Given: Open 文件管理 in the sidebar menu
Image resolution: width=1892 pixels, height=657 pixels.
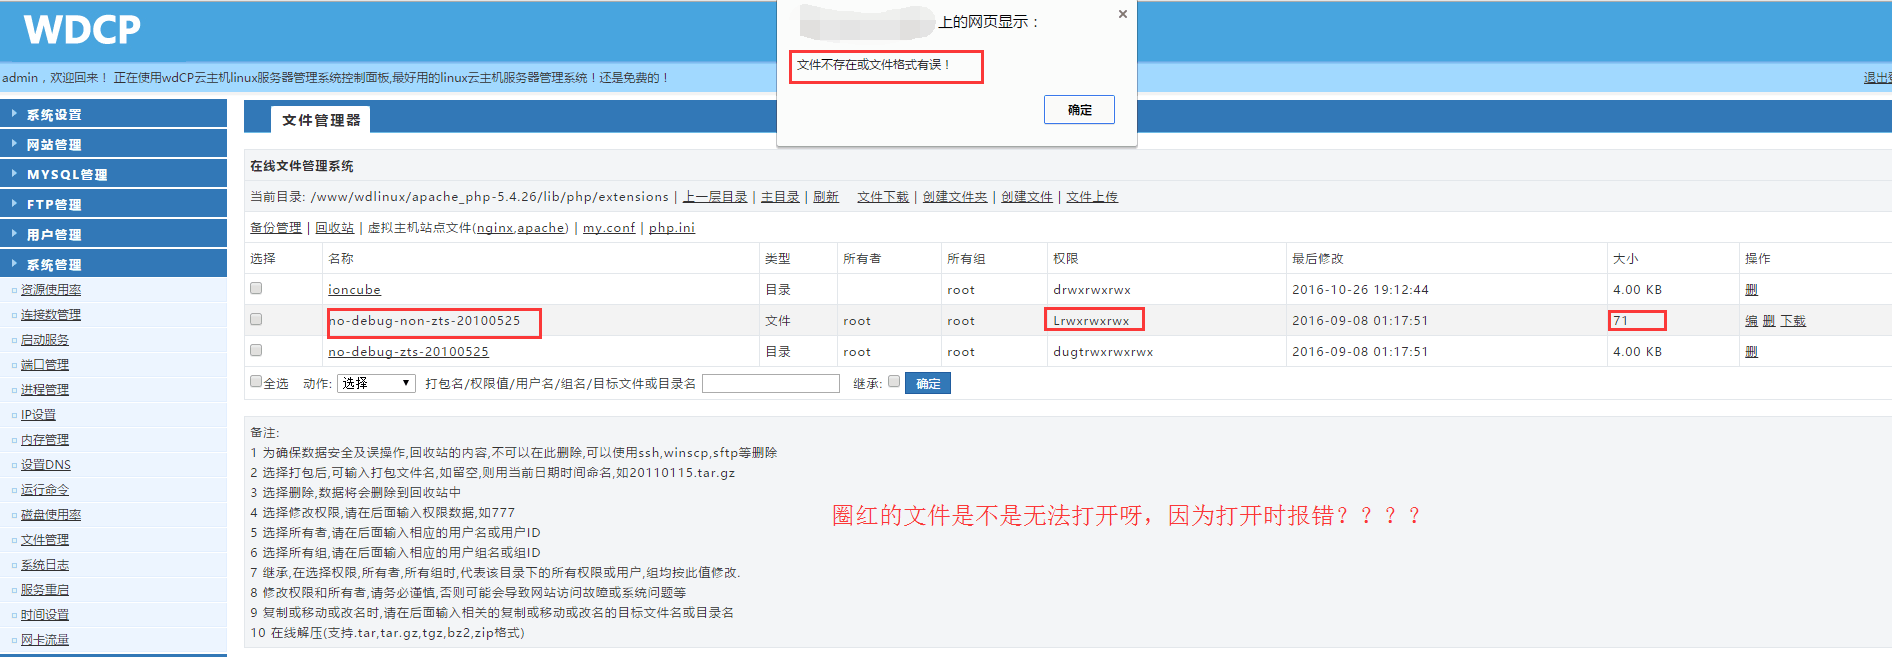Looking at the screenshot, I should tap(45, 539).
